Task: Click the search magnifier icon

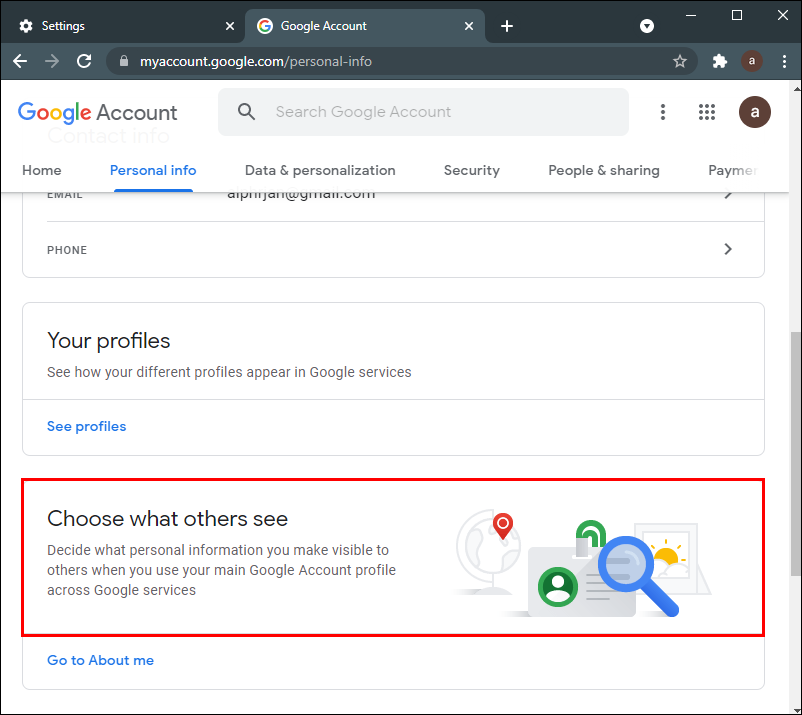Action: pos(247,112)
